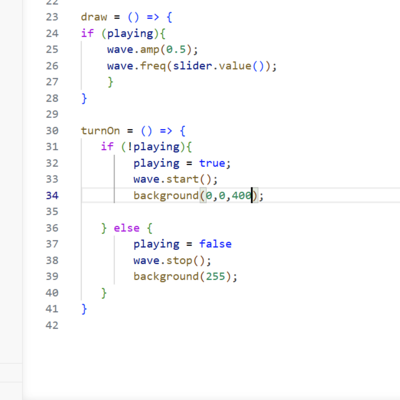Click line number 42 in the gutter
400x400 pixels.
tap(52, 325)
